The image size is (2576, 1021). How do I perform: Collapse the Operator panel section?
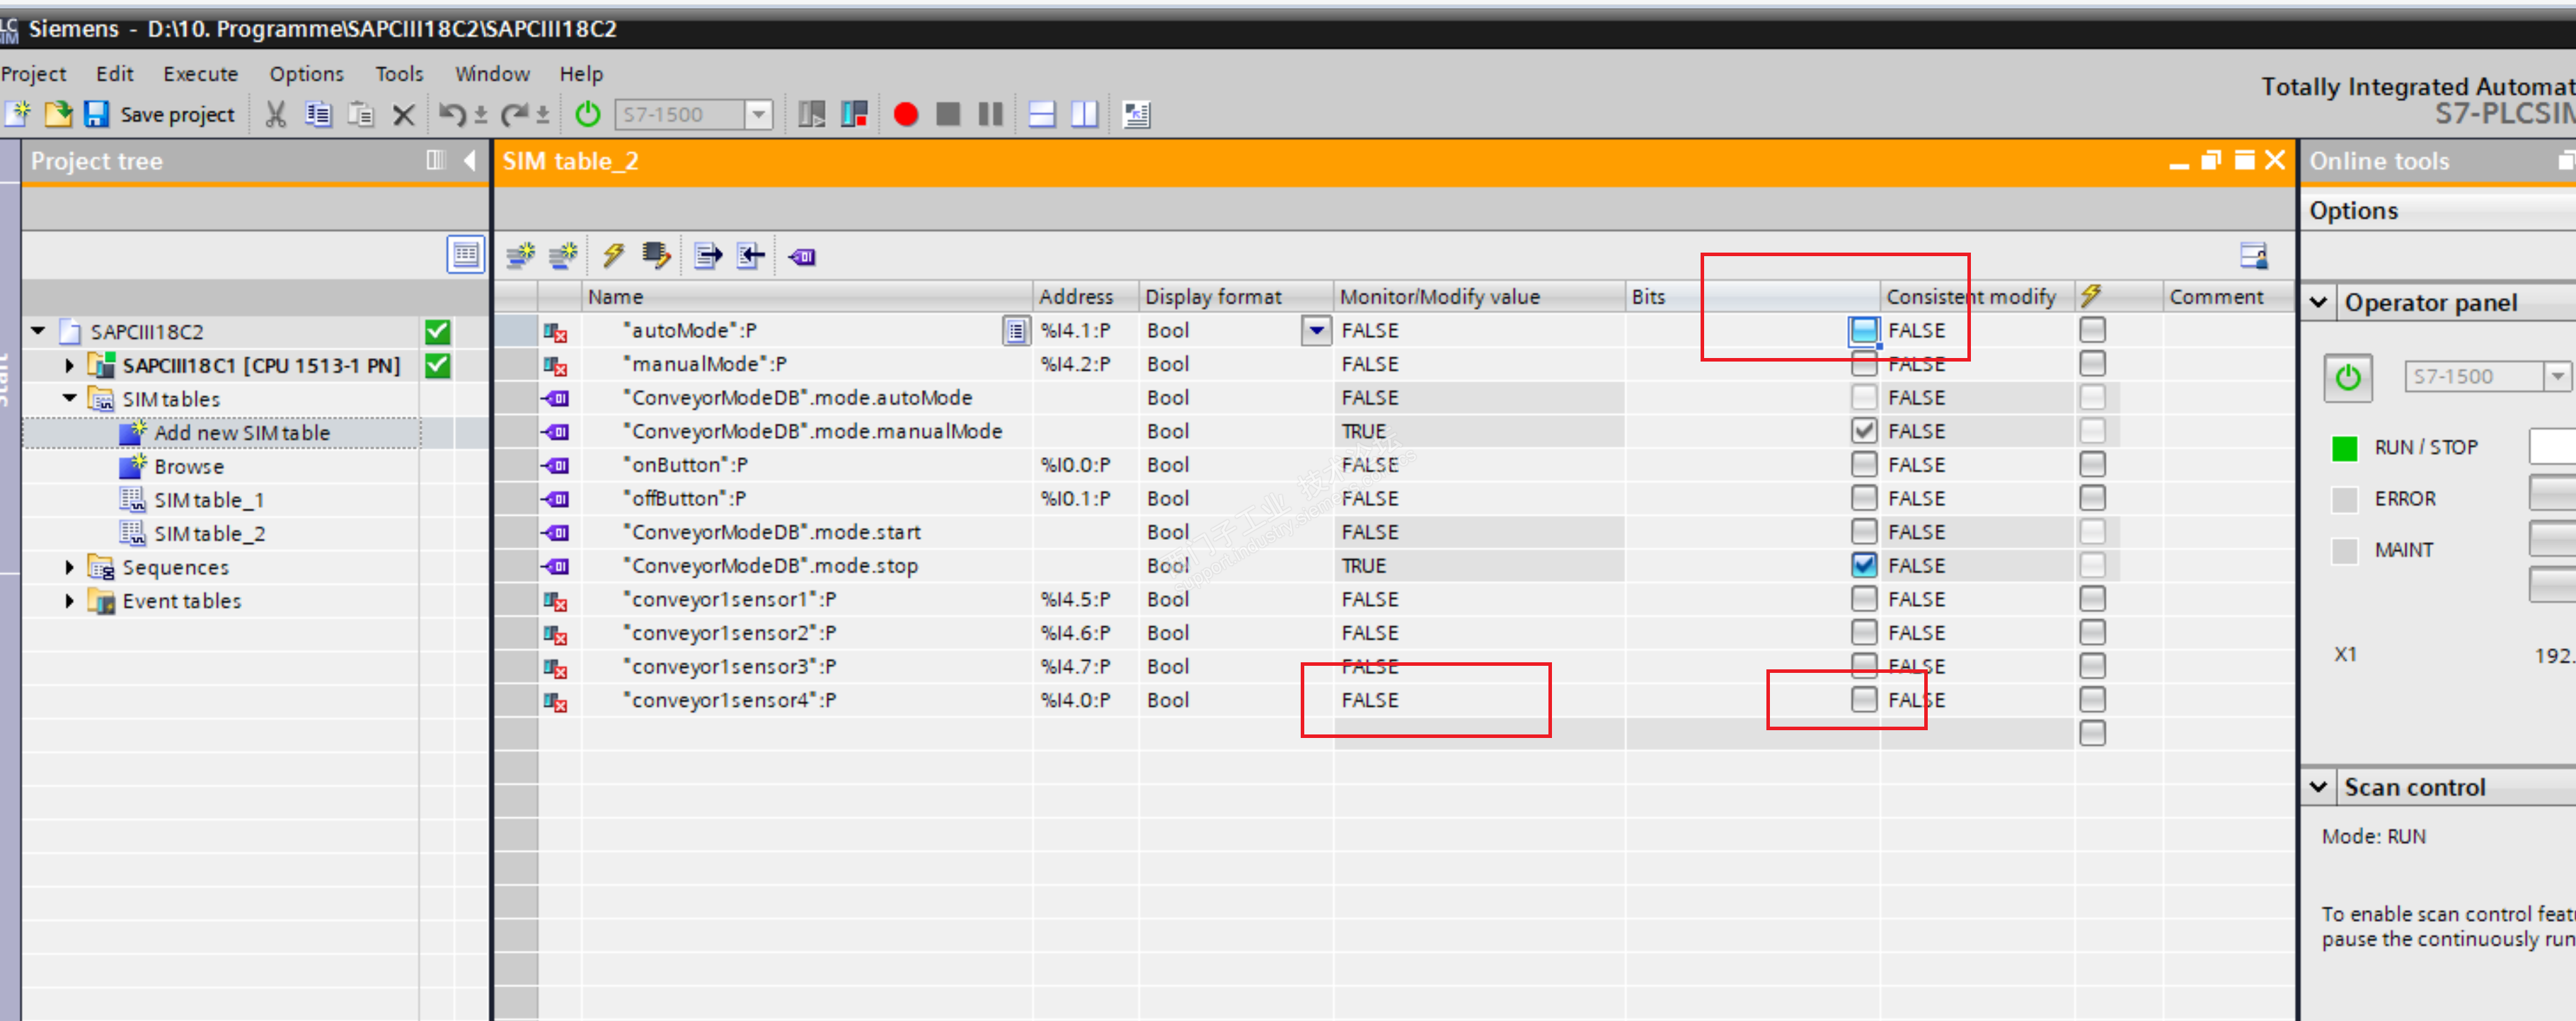point(2319,302)
